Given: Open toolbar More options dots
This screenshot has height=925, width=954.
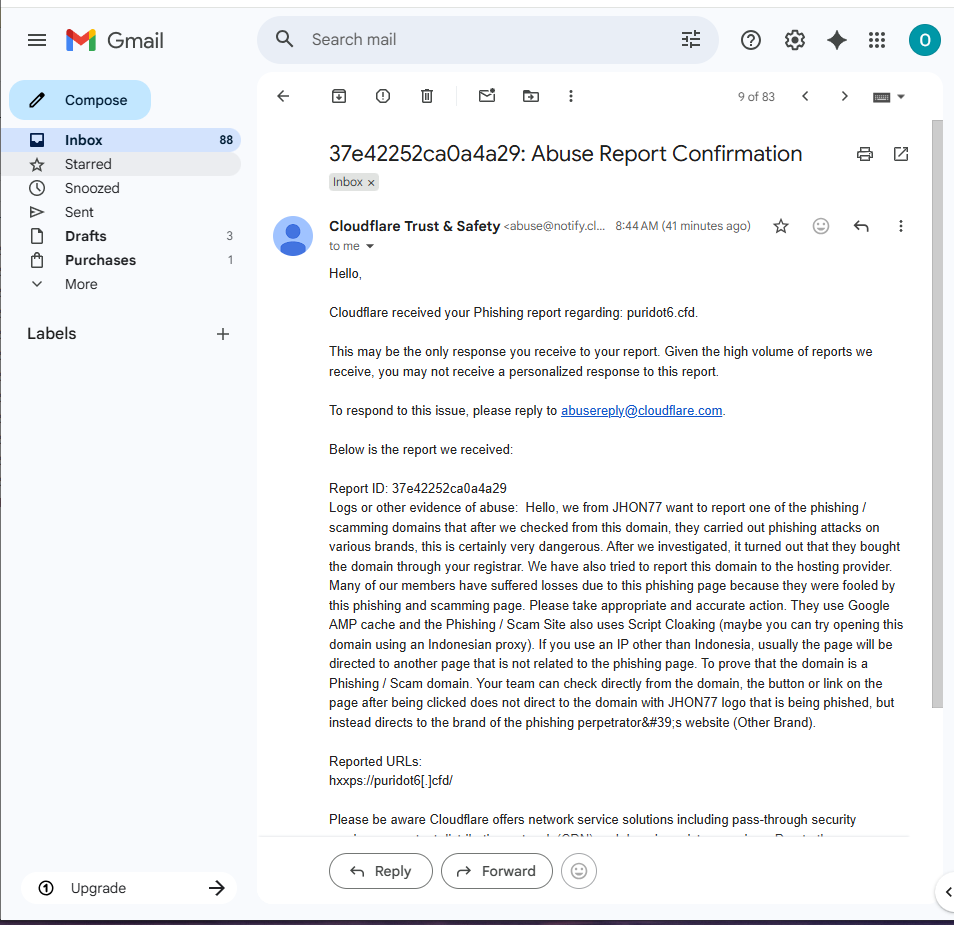Looking at the screenshot, I should click(571, 96).
